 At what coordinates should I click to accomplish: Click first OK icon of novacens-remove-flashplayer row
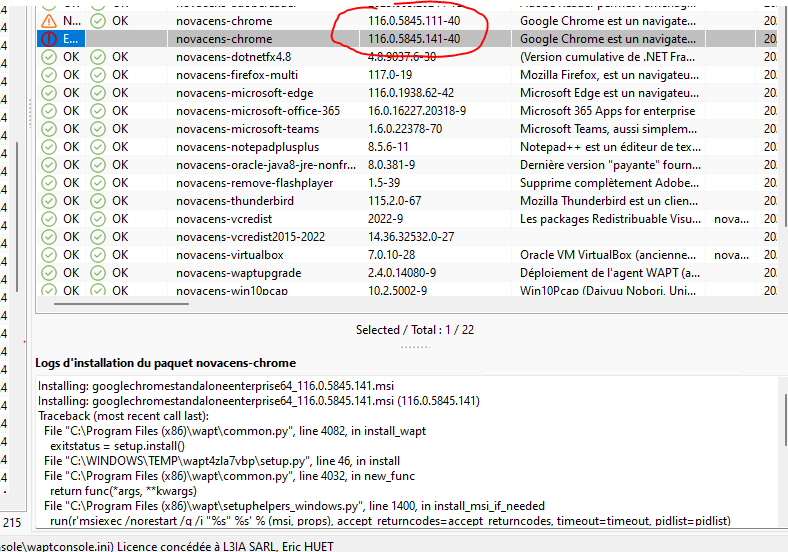(49, 183)
